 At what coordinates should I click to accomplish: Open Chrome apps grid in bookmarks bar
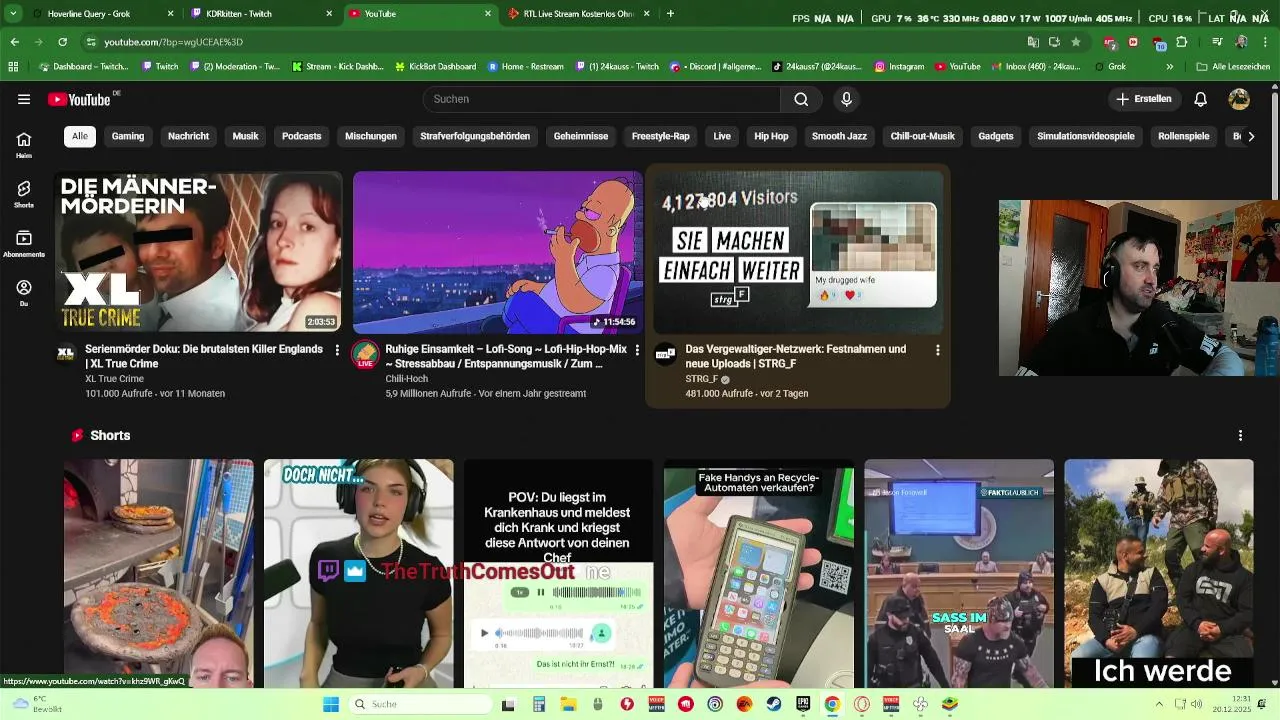13,67
